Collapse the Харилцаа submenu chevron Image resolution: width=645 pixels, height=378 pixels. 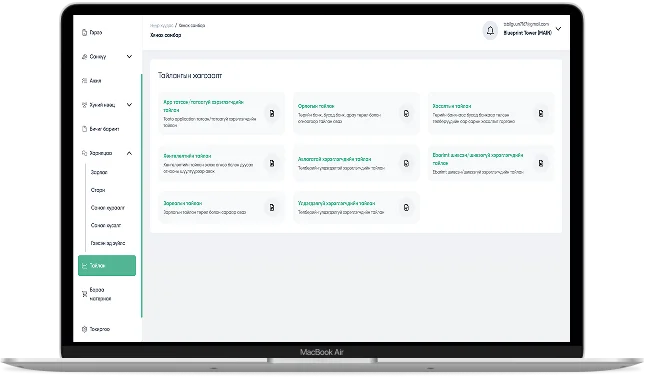coord(129,153)
